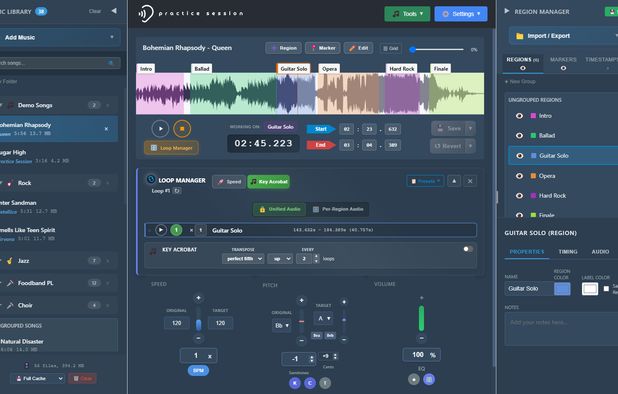618x394 pixels.
Task: Hide the Opera region eye icon
Action: click(x=519, y=176)
